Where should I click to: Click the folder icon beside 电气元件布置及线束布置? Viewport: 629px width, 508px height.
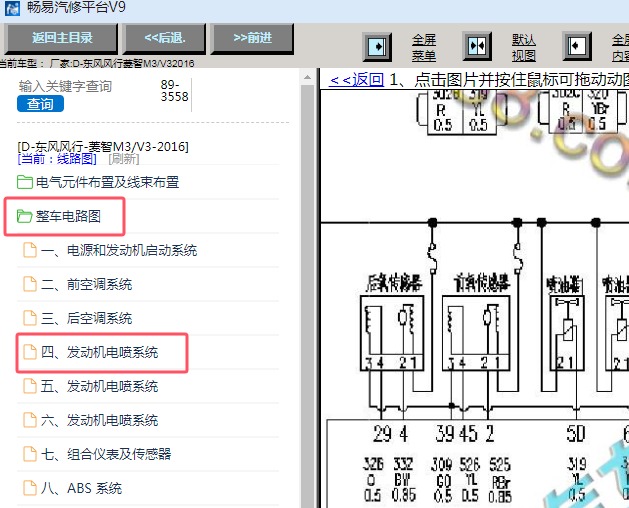(x=25, y=182)
